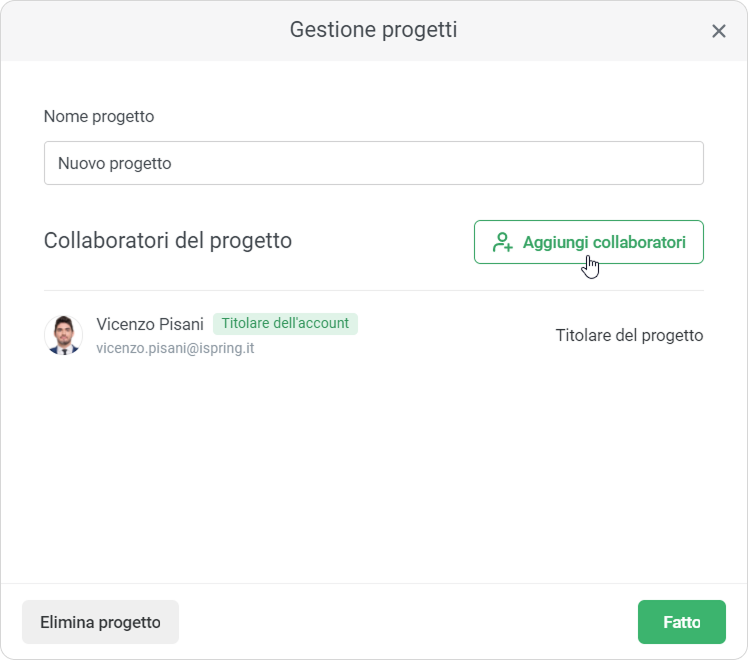The height and width of the screenshot is (660, 748).
Task: Click the Elimina progetto button
Action: 100,622
